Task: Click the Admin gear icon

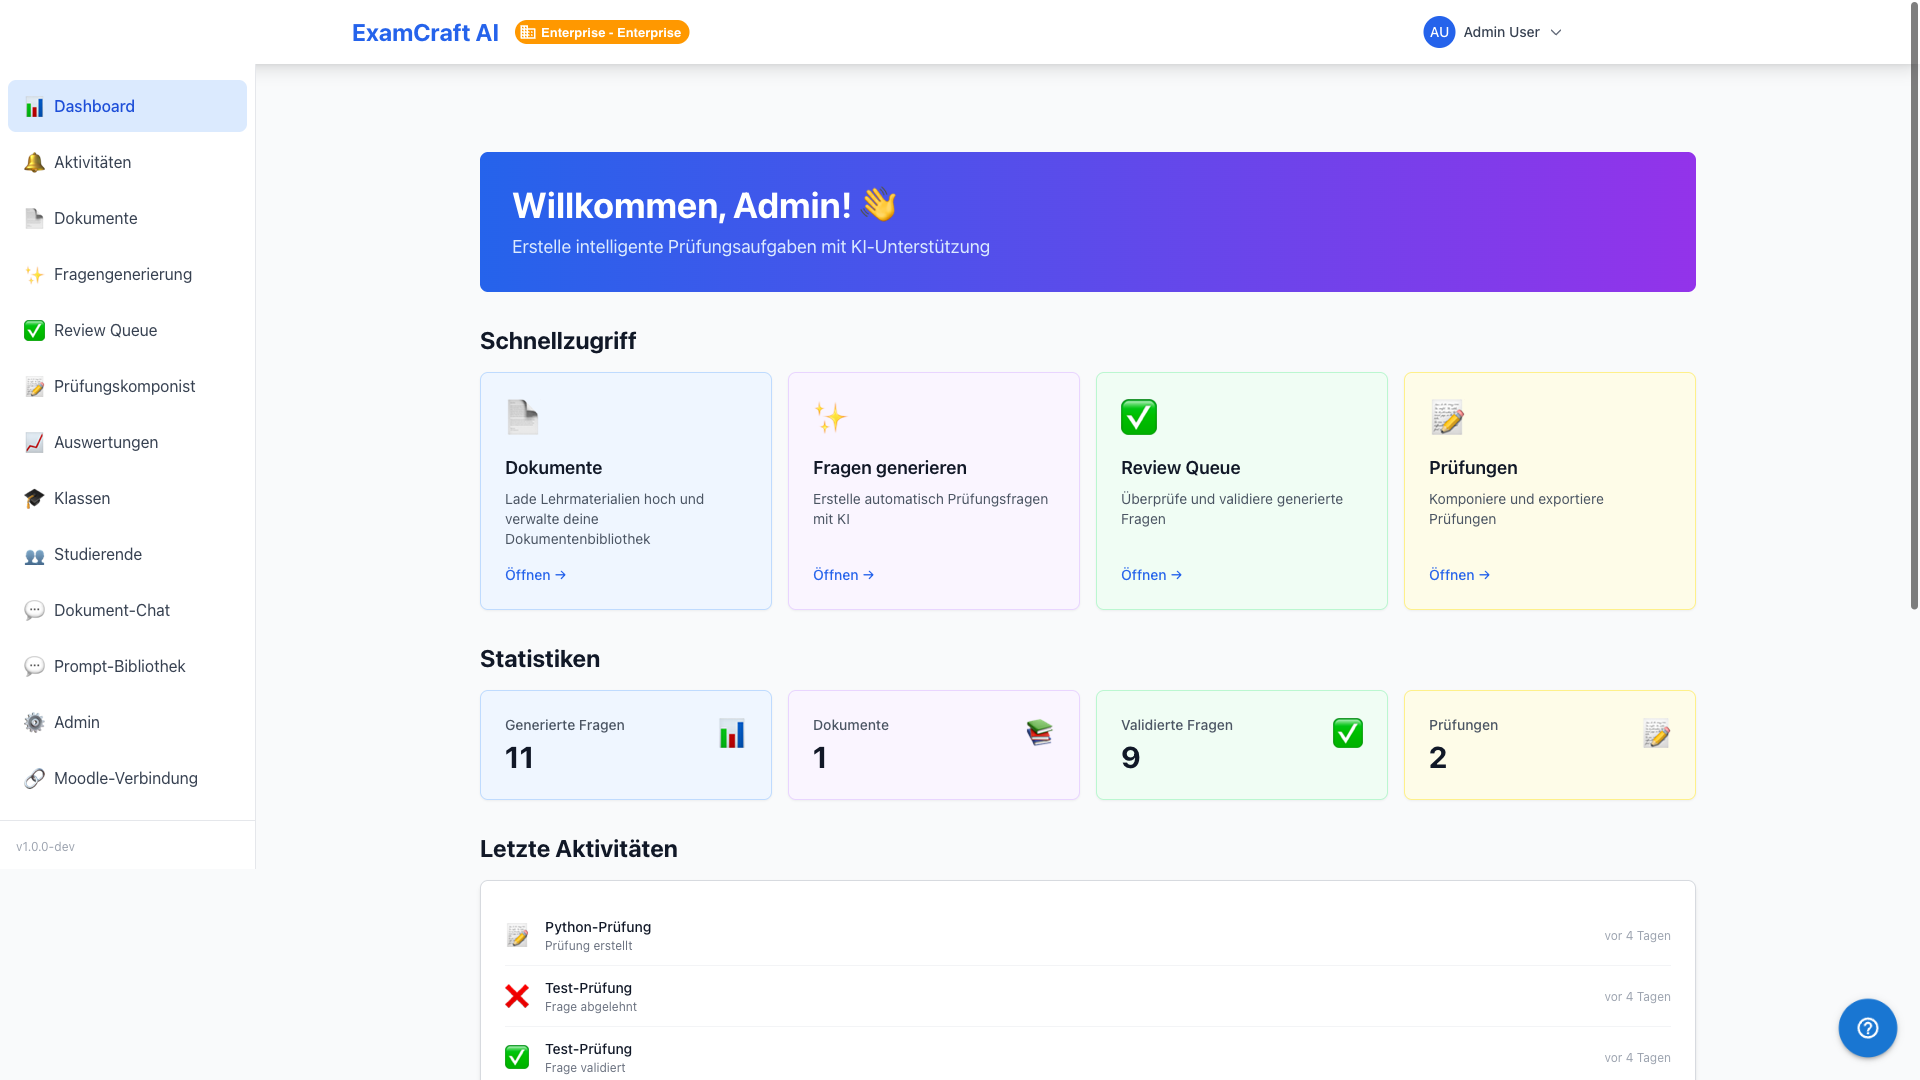Action: tap(34, 723)
